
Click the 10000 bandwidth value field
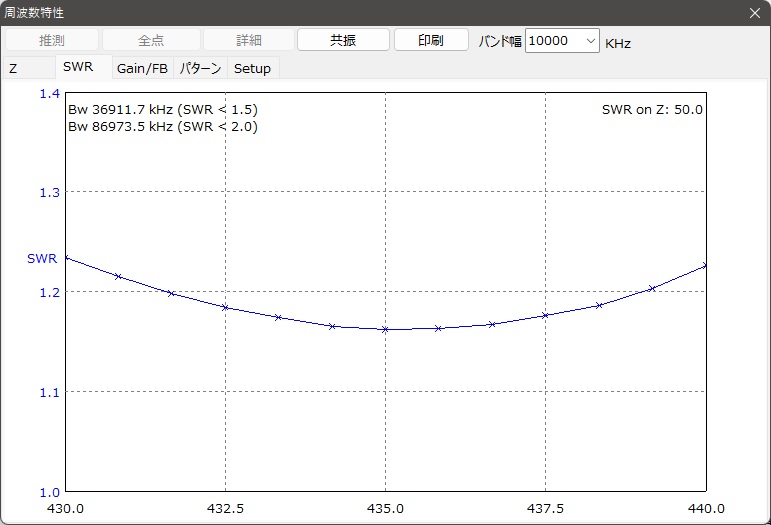pyautogui.click(x=551, y=41)
